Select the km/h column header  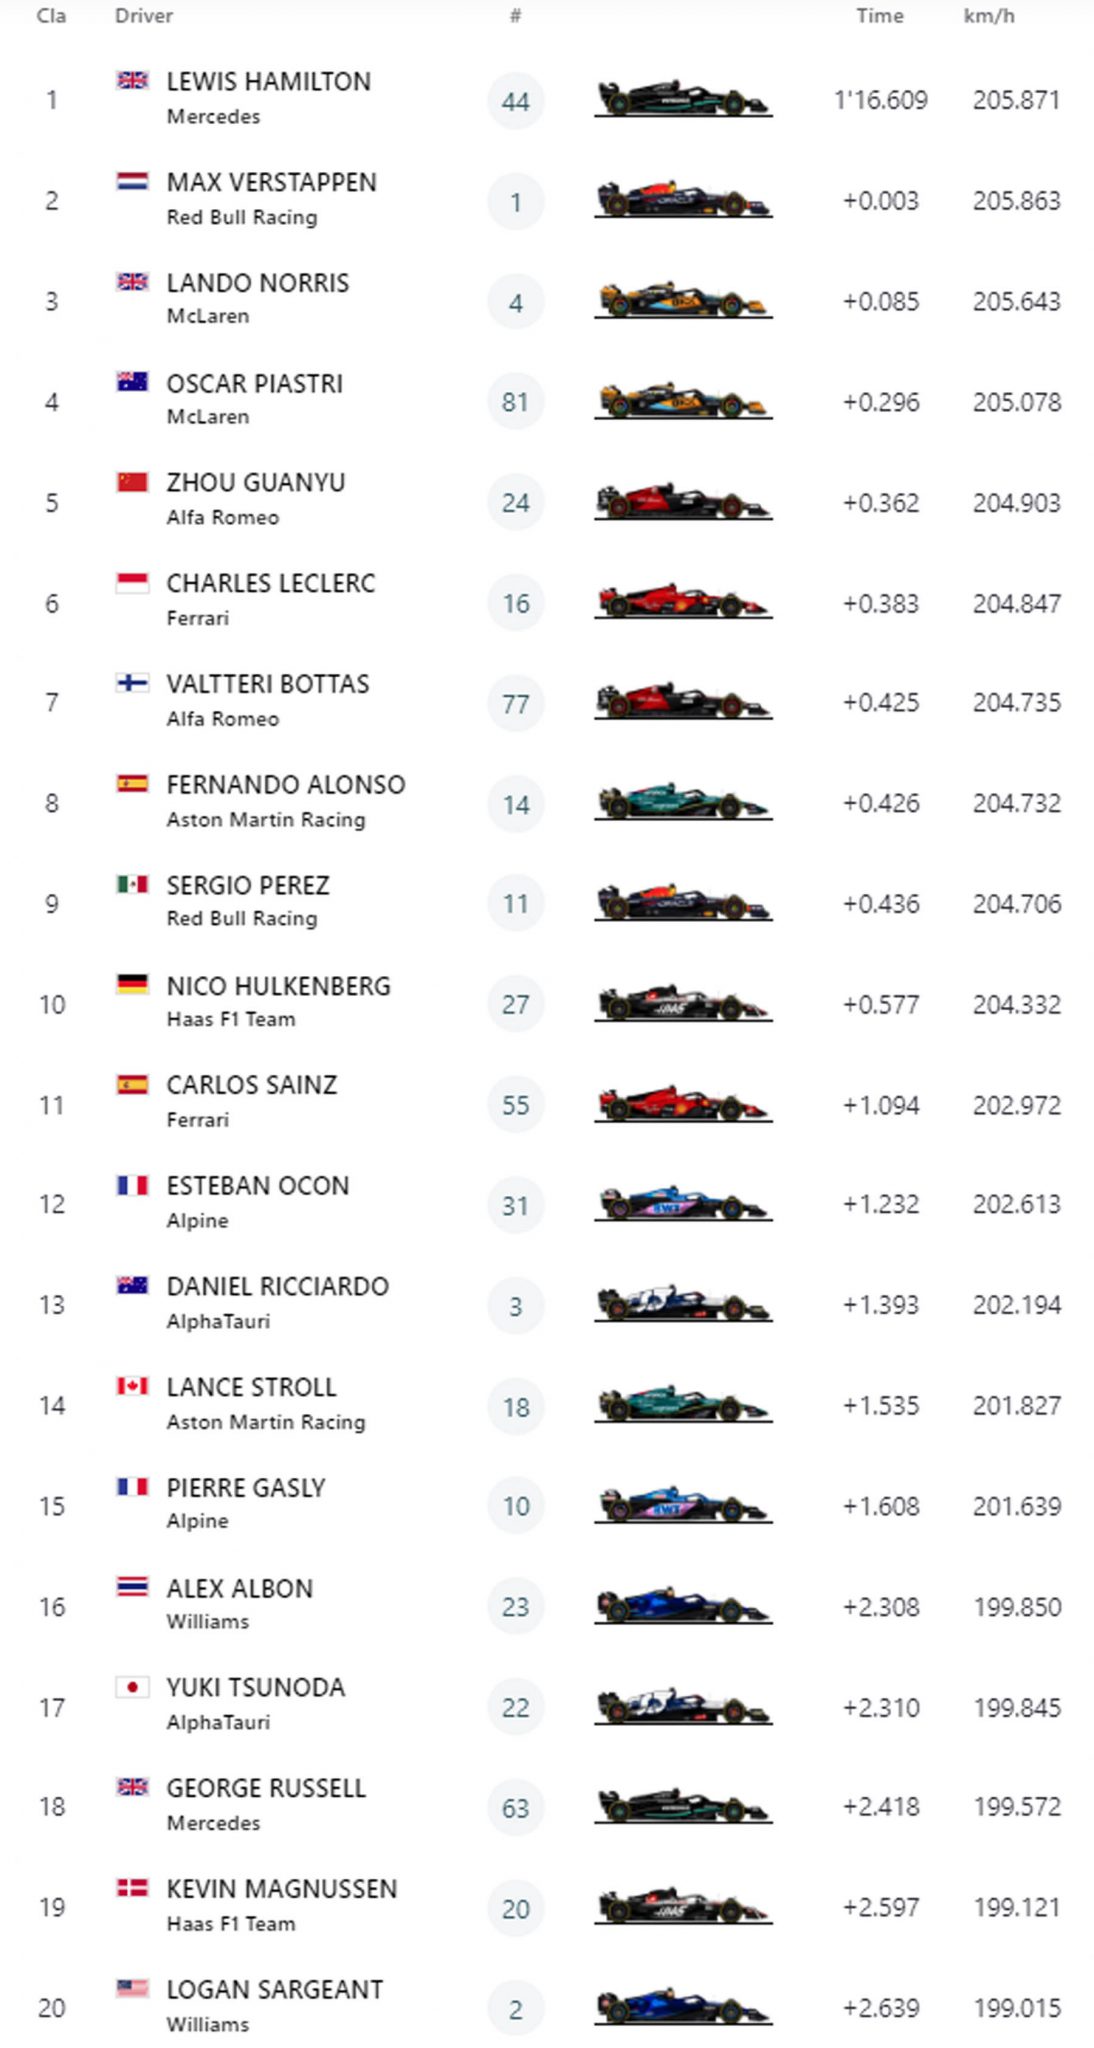988,16
